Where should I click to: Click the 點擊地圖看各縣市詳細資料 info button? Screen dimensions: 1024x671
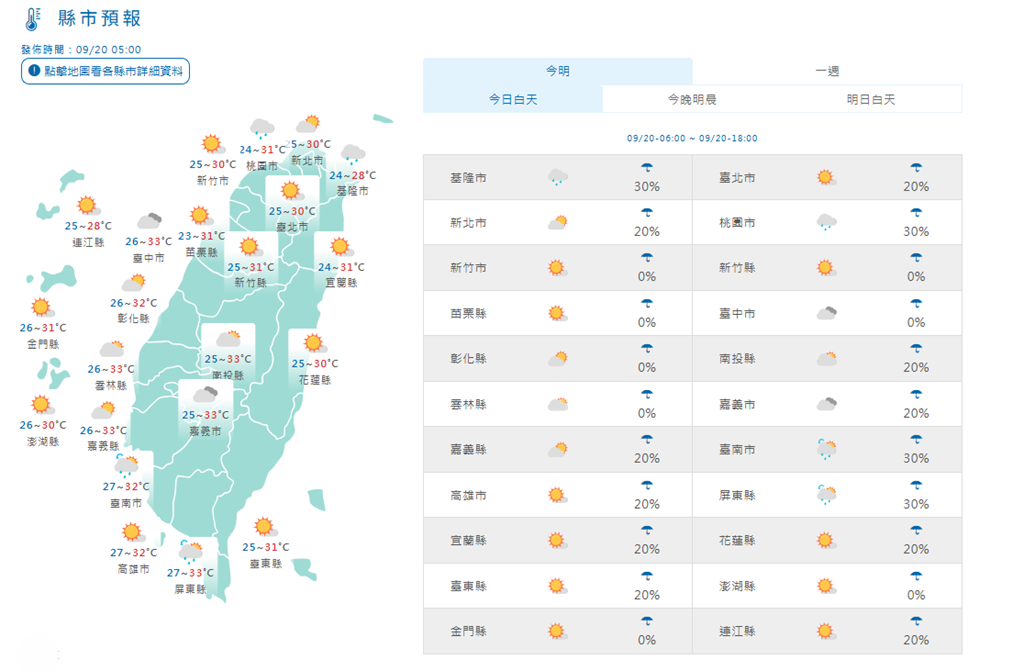[x=105, y=71]
